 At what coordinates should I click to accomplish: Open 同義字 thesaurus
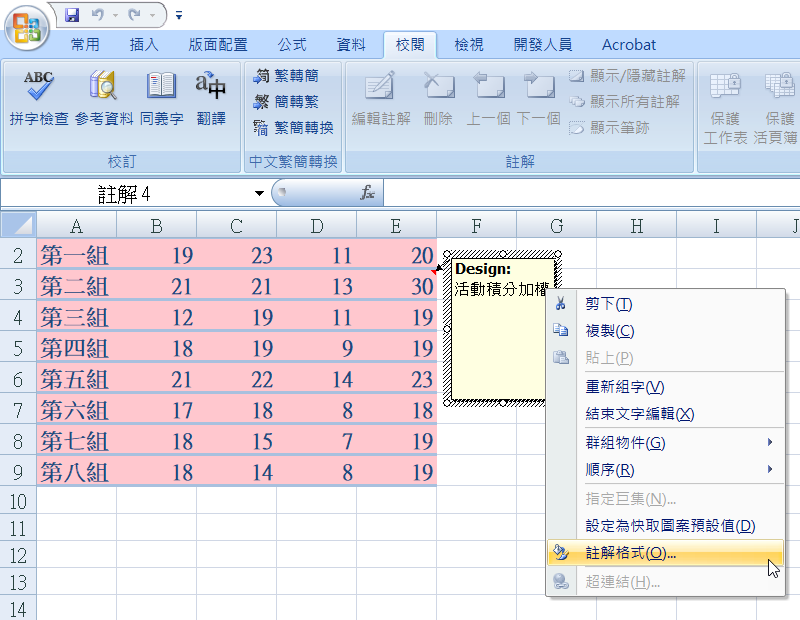point(162,98)
